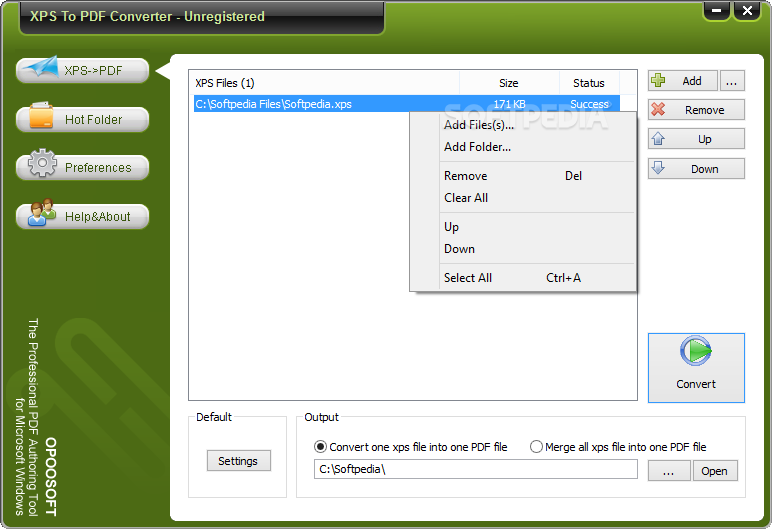This screenshot has width=772, height=529.
Task: Choose Clear All in the context menu
Action: click(523, 198)
